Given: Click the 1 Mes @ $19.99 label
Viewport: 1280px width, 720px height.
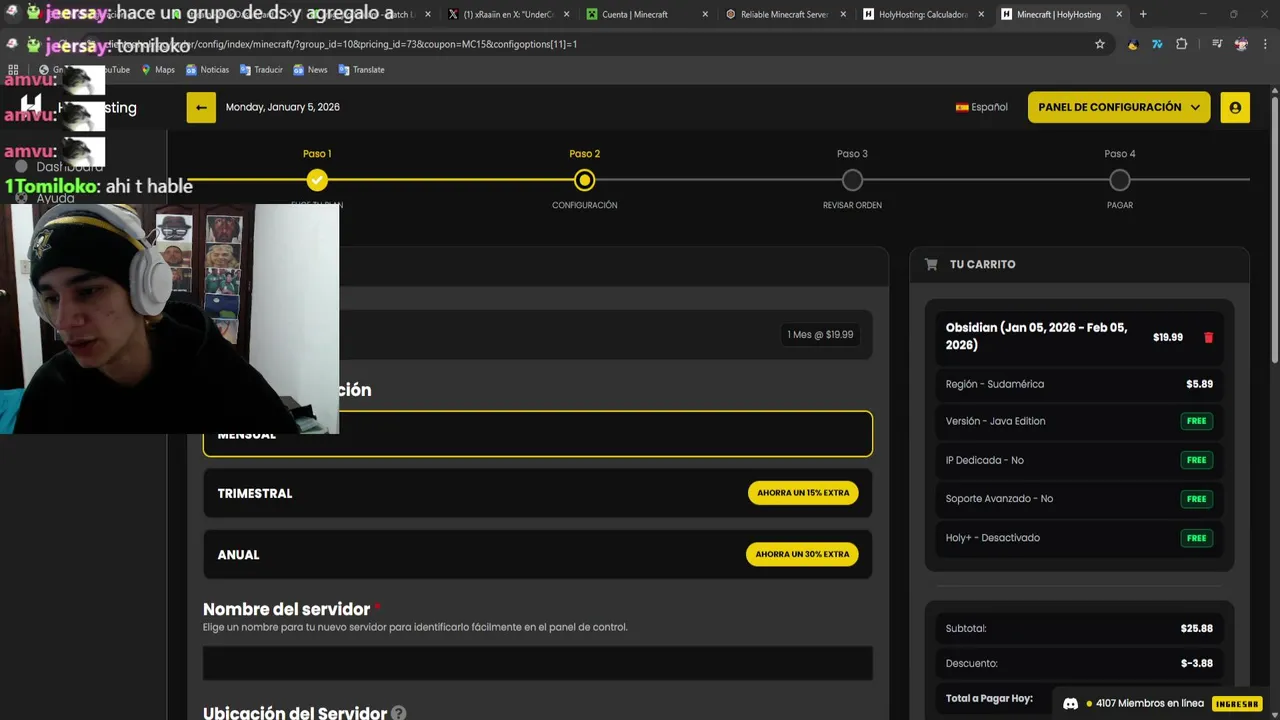Looking at the screenshot, I should point(820,335).
